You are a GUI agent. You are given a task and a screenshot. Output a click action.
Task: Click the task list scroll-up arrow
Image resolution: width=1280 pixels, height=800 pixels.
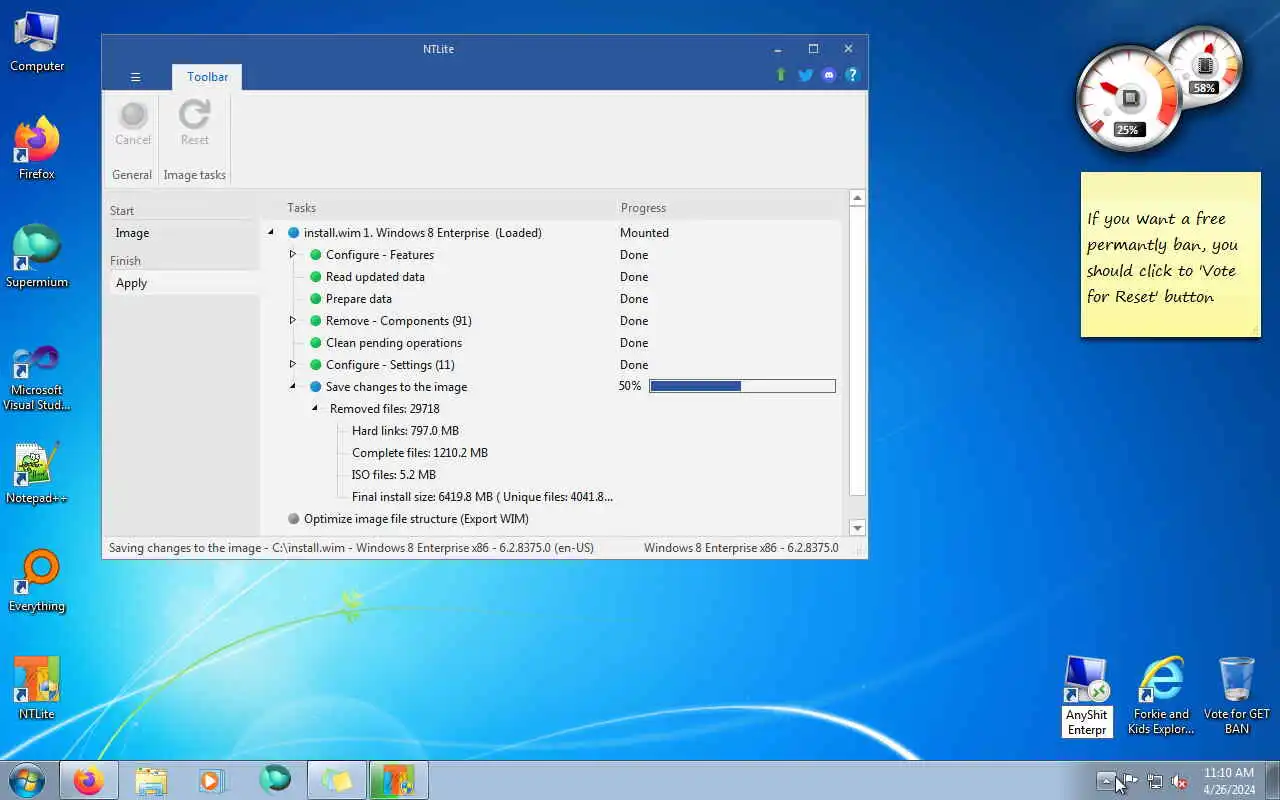857,198
